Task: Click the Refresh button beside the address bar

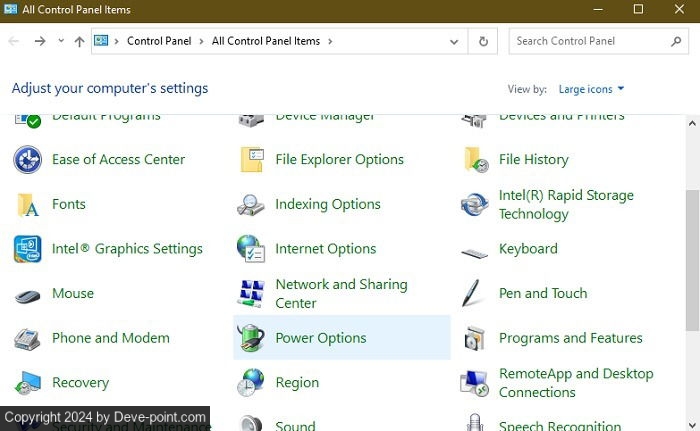Action: point(483,42)
